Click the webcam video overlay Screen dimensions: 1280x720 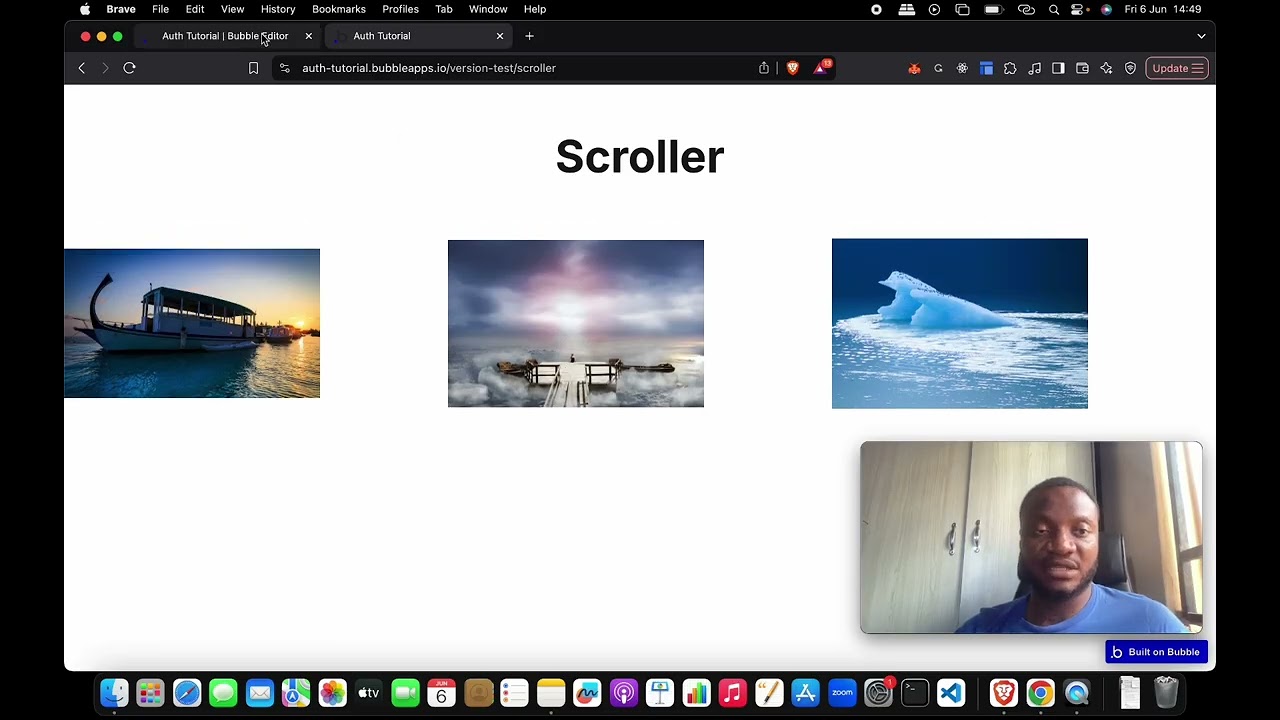click(x=1031, y=537)
